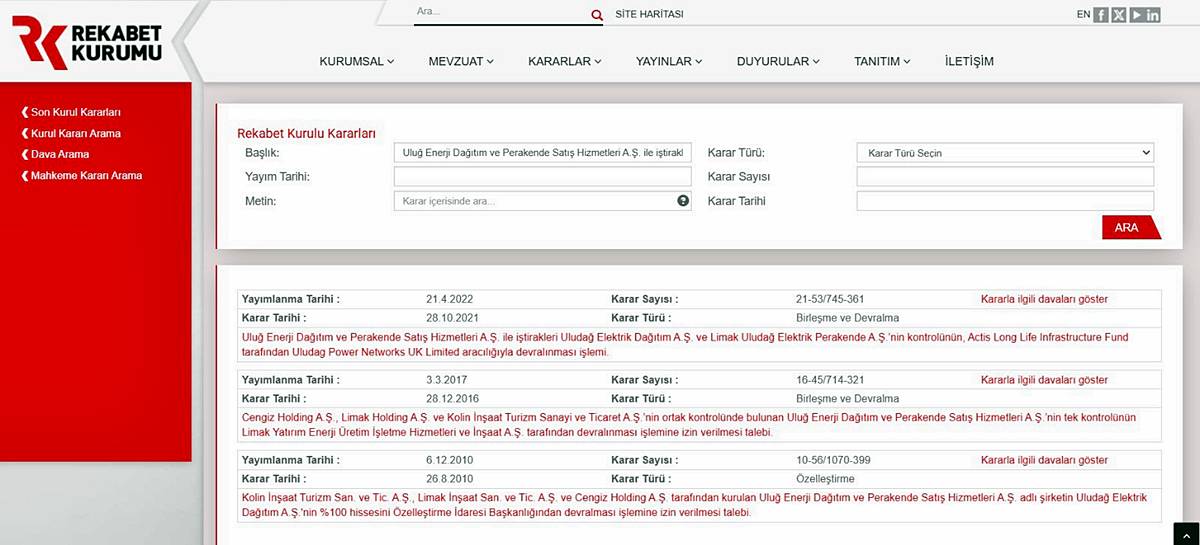Click decision number 21-53/745-361

tap(830, 299)
